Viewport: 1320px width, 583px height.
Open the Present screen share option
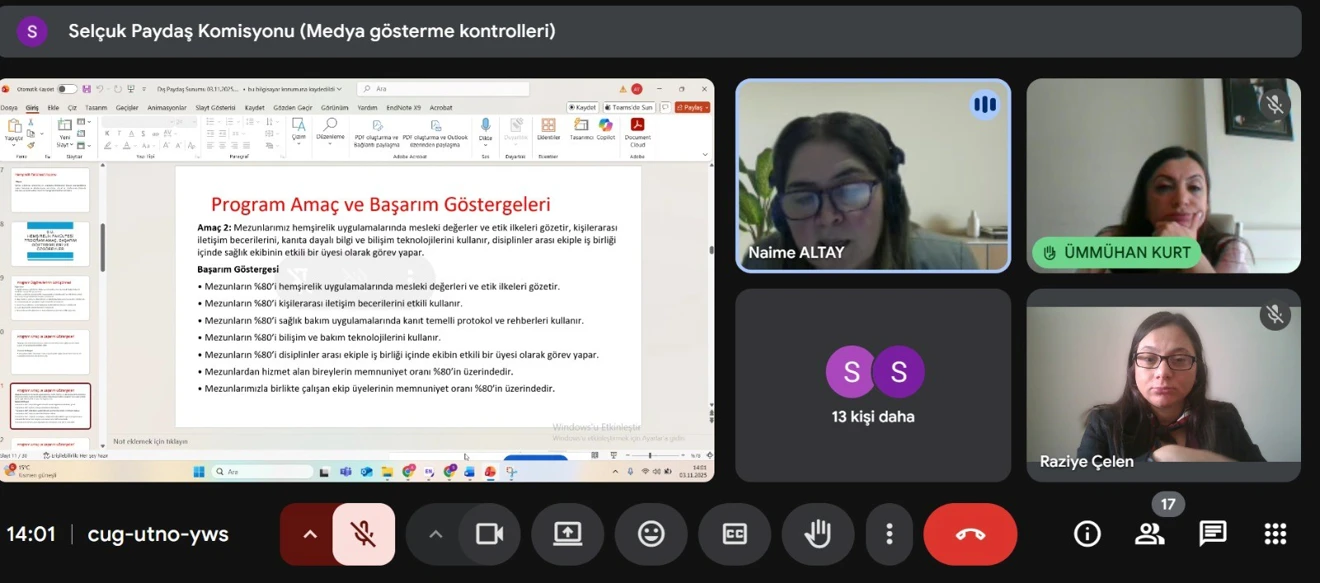pos(567,534)
